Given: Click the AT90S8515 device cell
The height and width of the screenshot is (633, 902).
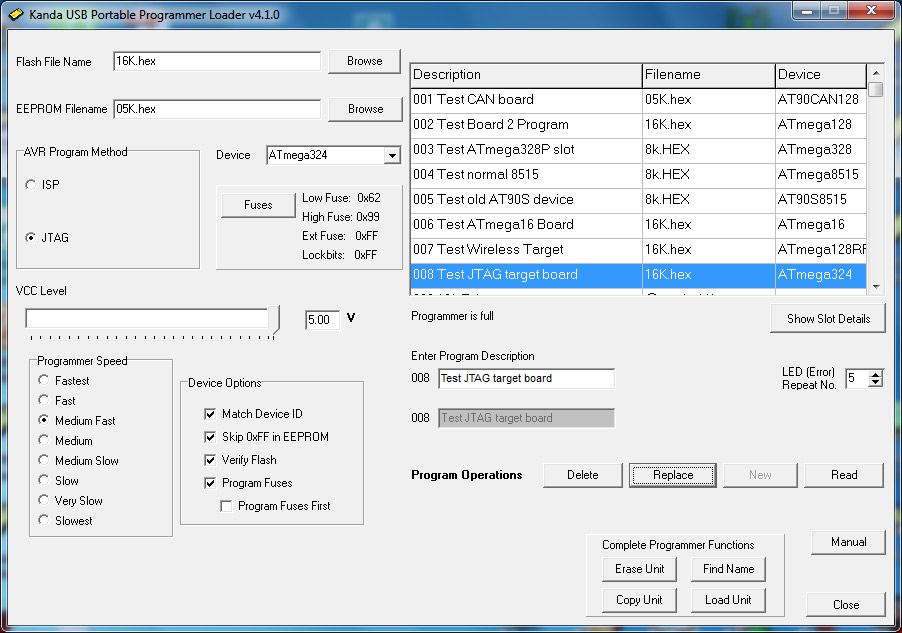Looking at the screenshot, I should click(x=821, y=200).
